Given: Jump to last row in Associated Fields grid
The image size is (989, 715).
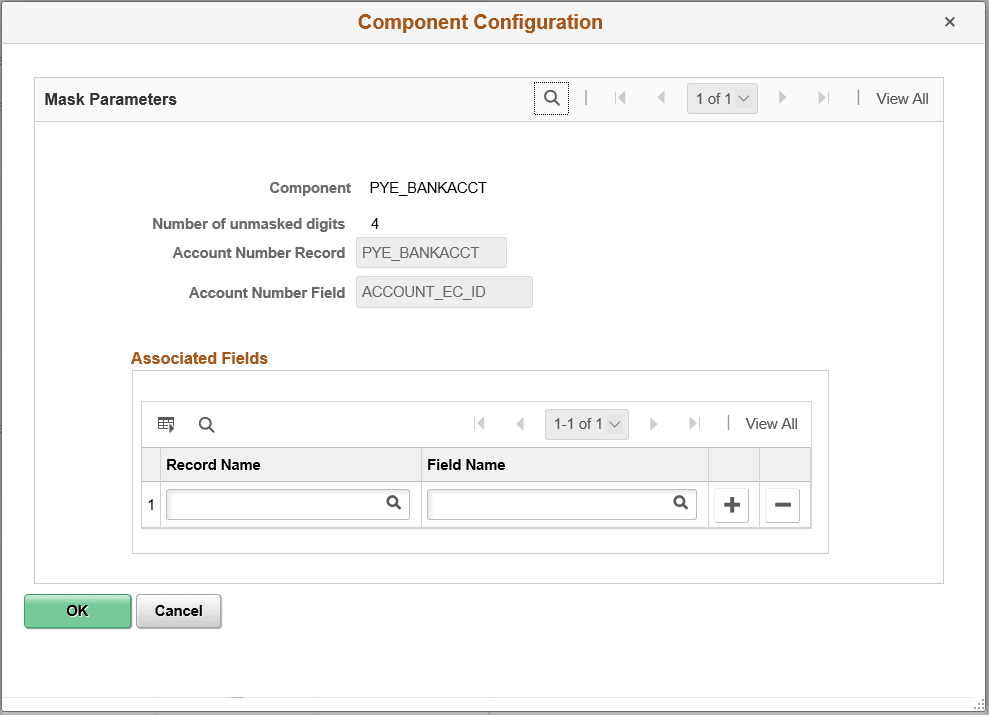Looking at the screenshot, I should tap(694, 424).
